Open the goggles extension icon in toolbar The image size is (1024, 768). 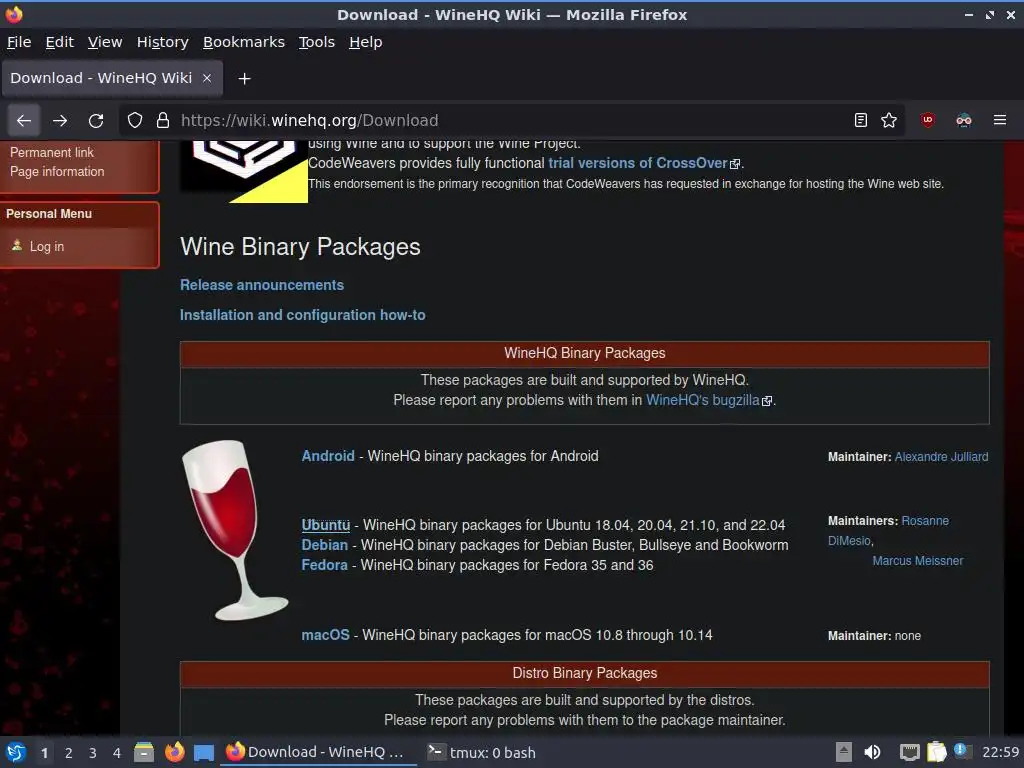pos(963,120)
